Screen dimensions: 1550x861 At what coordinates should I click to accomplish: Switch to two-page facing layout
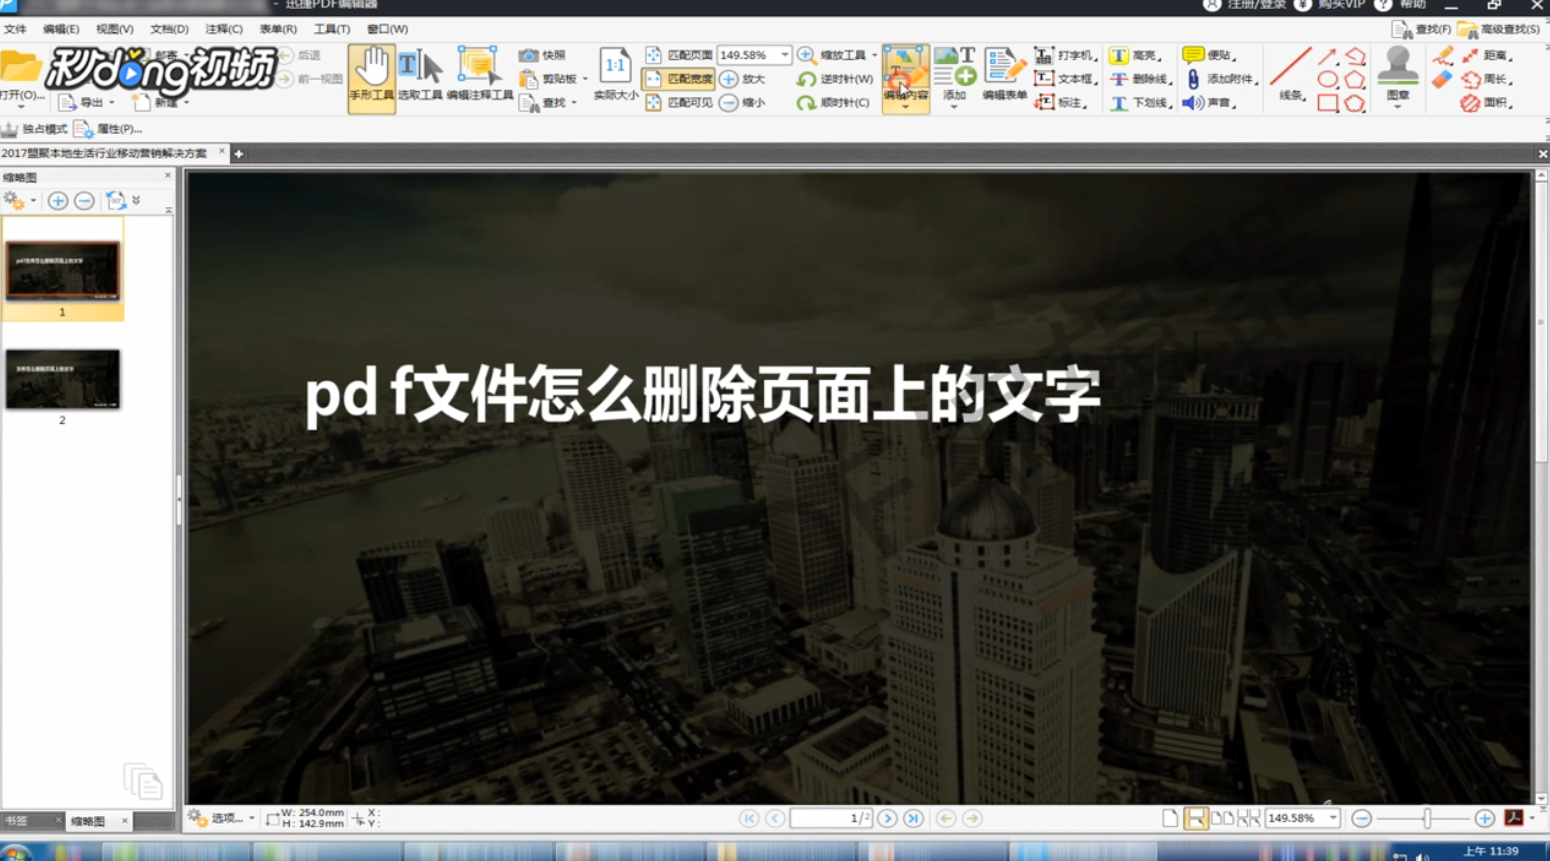[1222, 818]
